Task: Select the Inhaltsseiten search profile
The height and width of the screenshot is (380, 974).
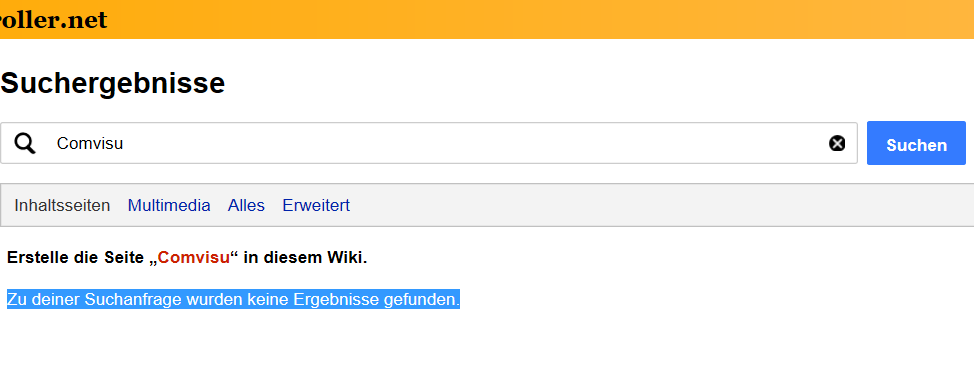Action: [x=62, y=206]
